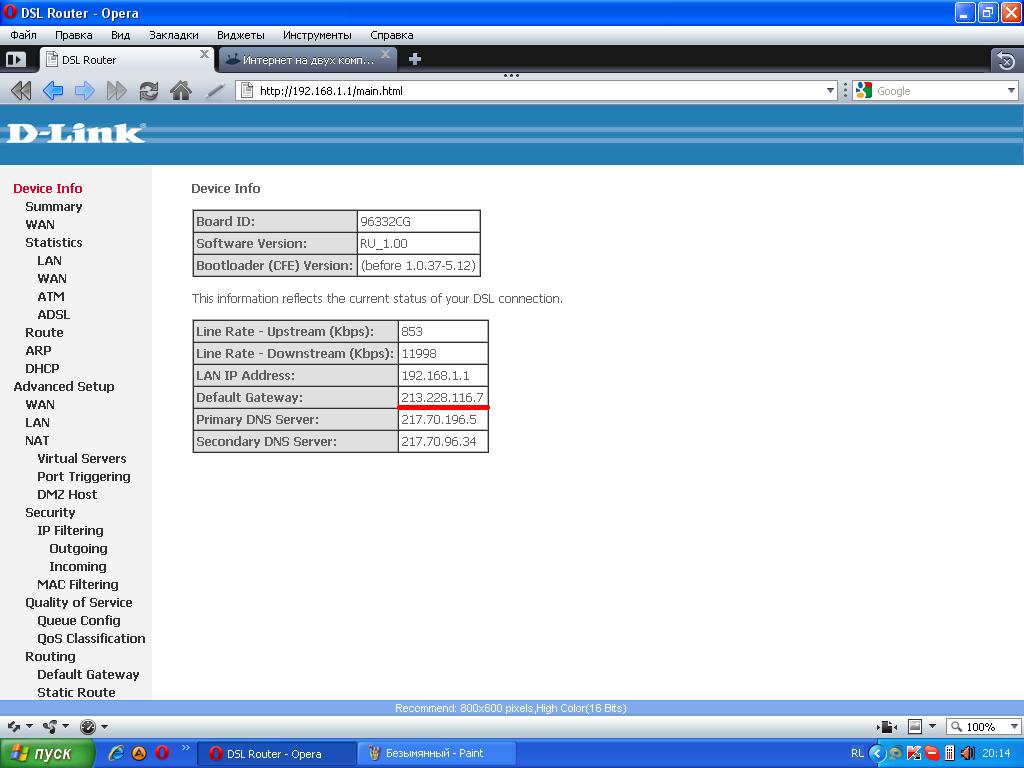Open Virtual Servers under NAT

point(82,458)
